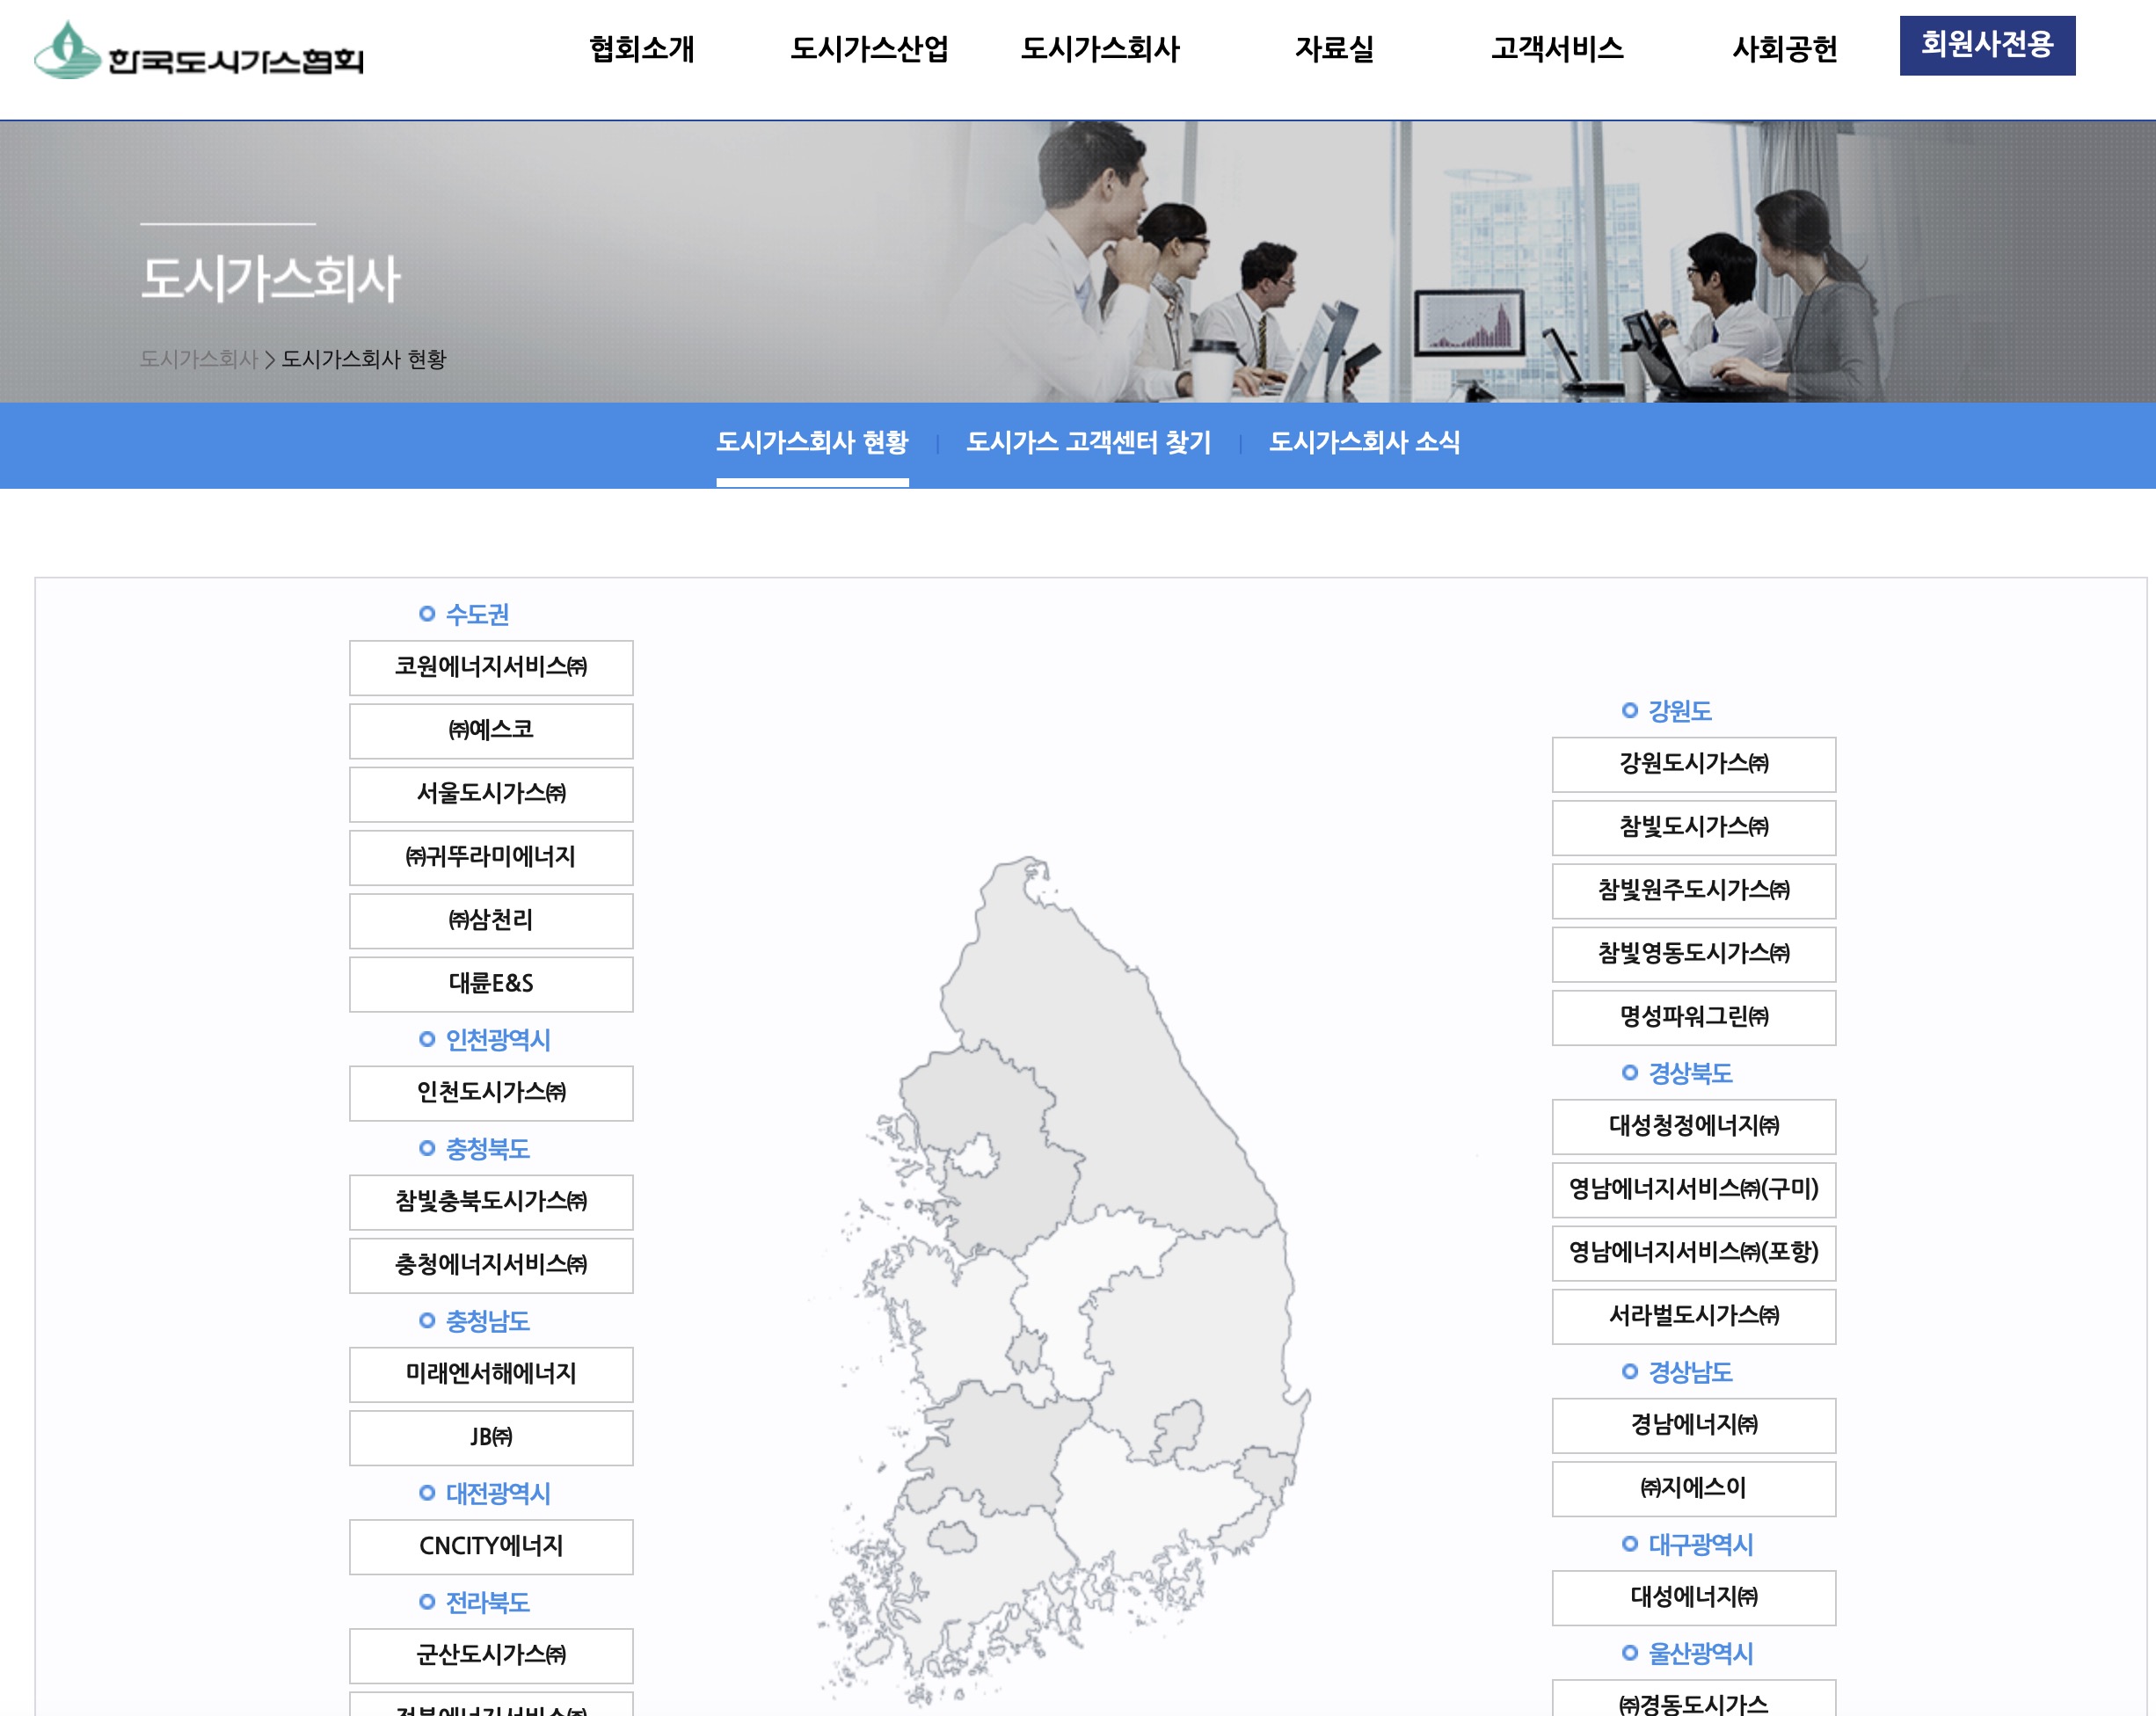Open the 자료실 menu
The image size is (2156, 1716).
click(x=1334, y=48)
